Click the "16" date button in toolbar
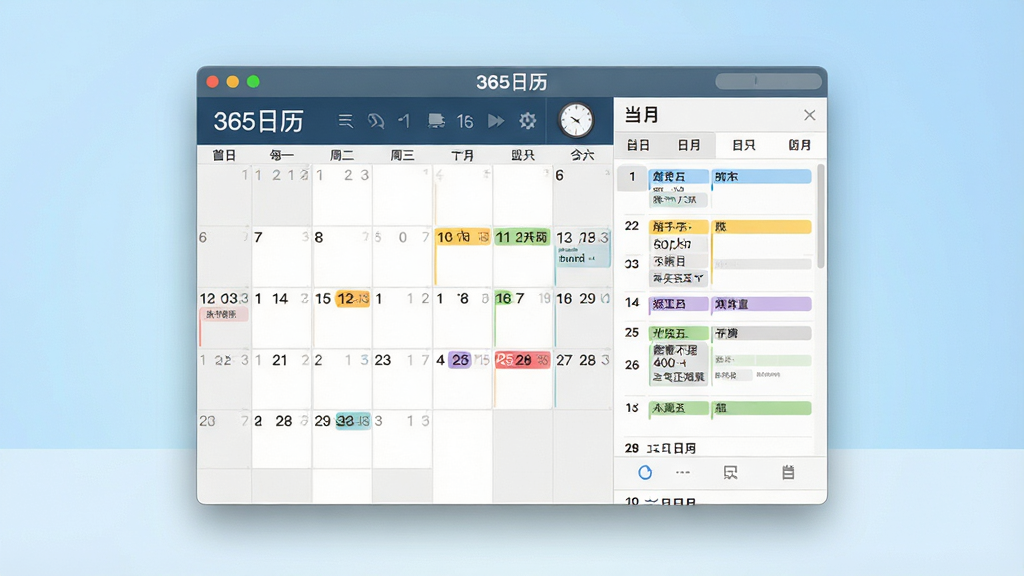The image size is (1024, 576). [465, 121]
